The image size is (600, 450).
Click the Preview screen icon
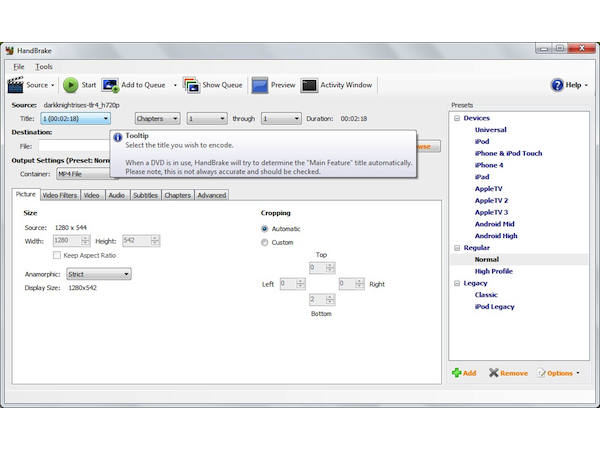tap(259, 85)
